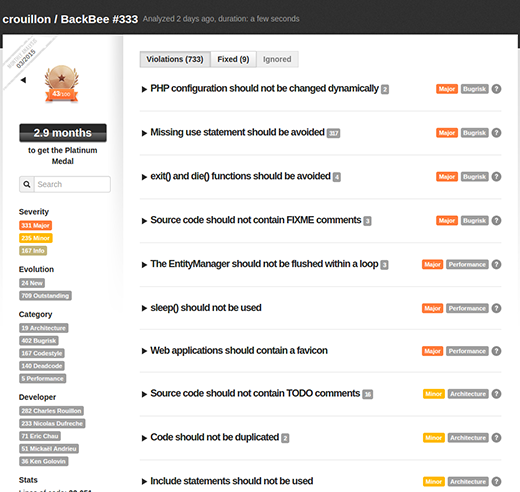Open help icon for FIXME comments rule
Image resolution: width=520 pixels, height=492 pixels.
496,220
